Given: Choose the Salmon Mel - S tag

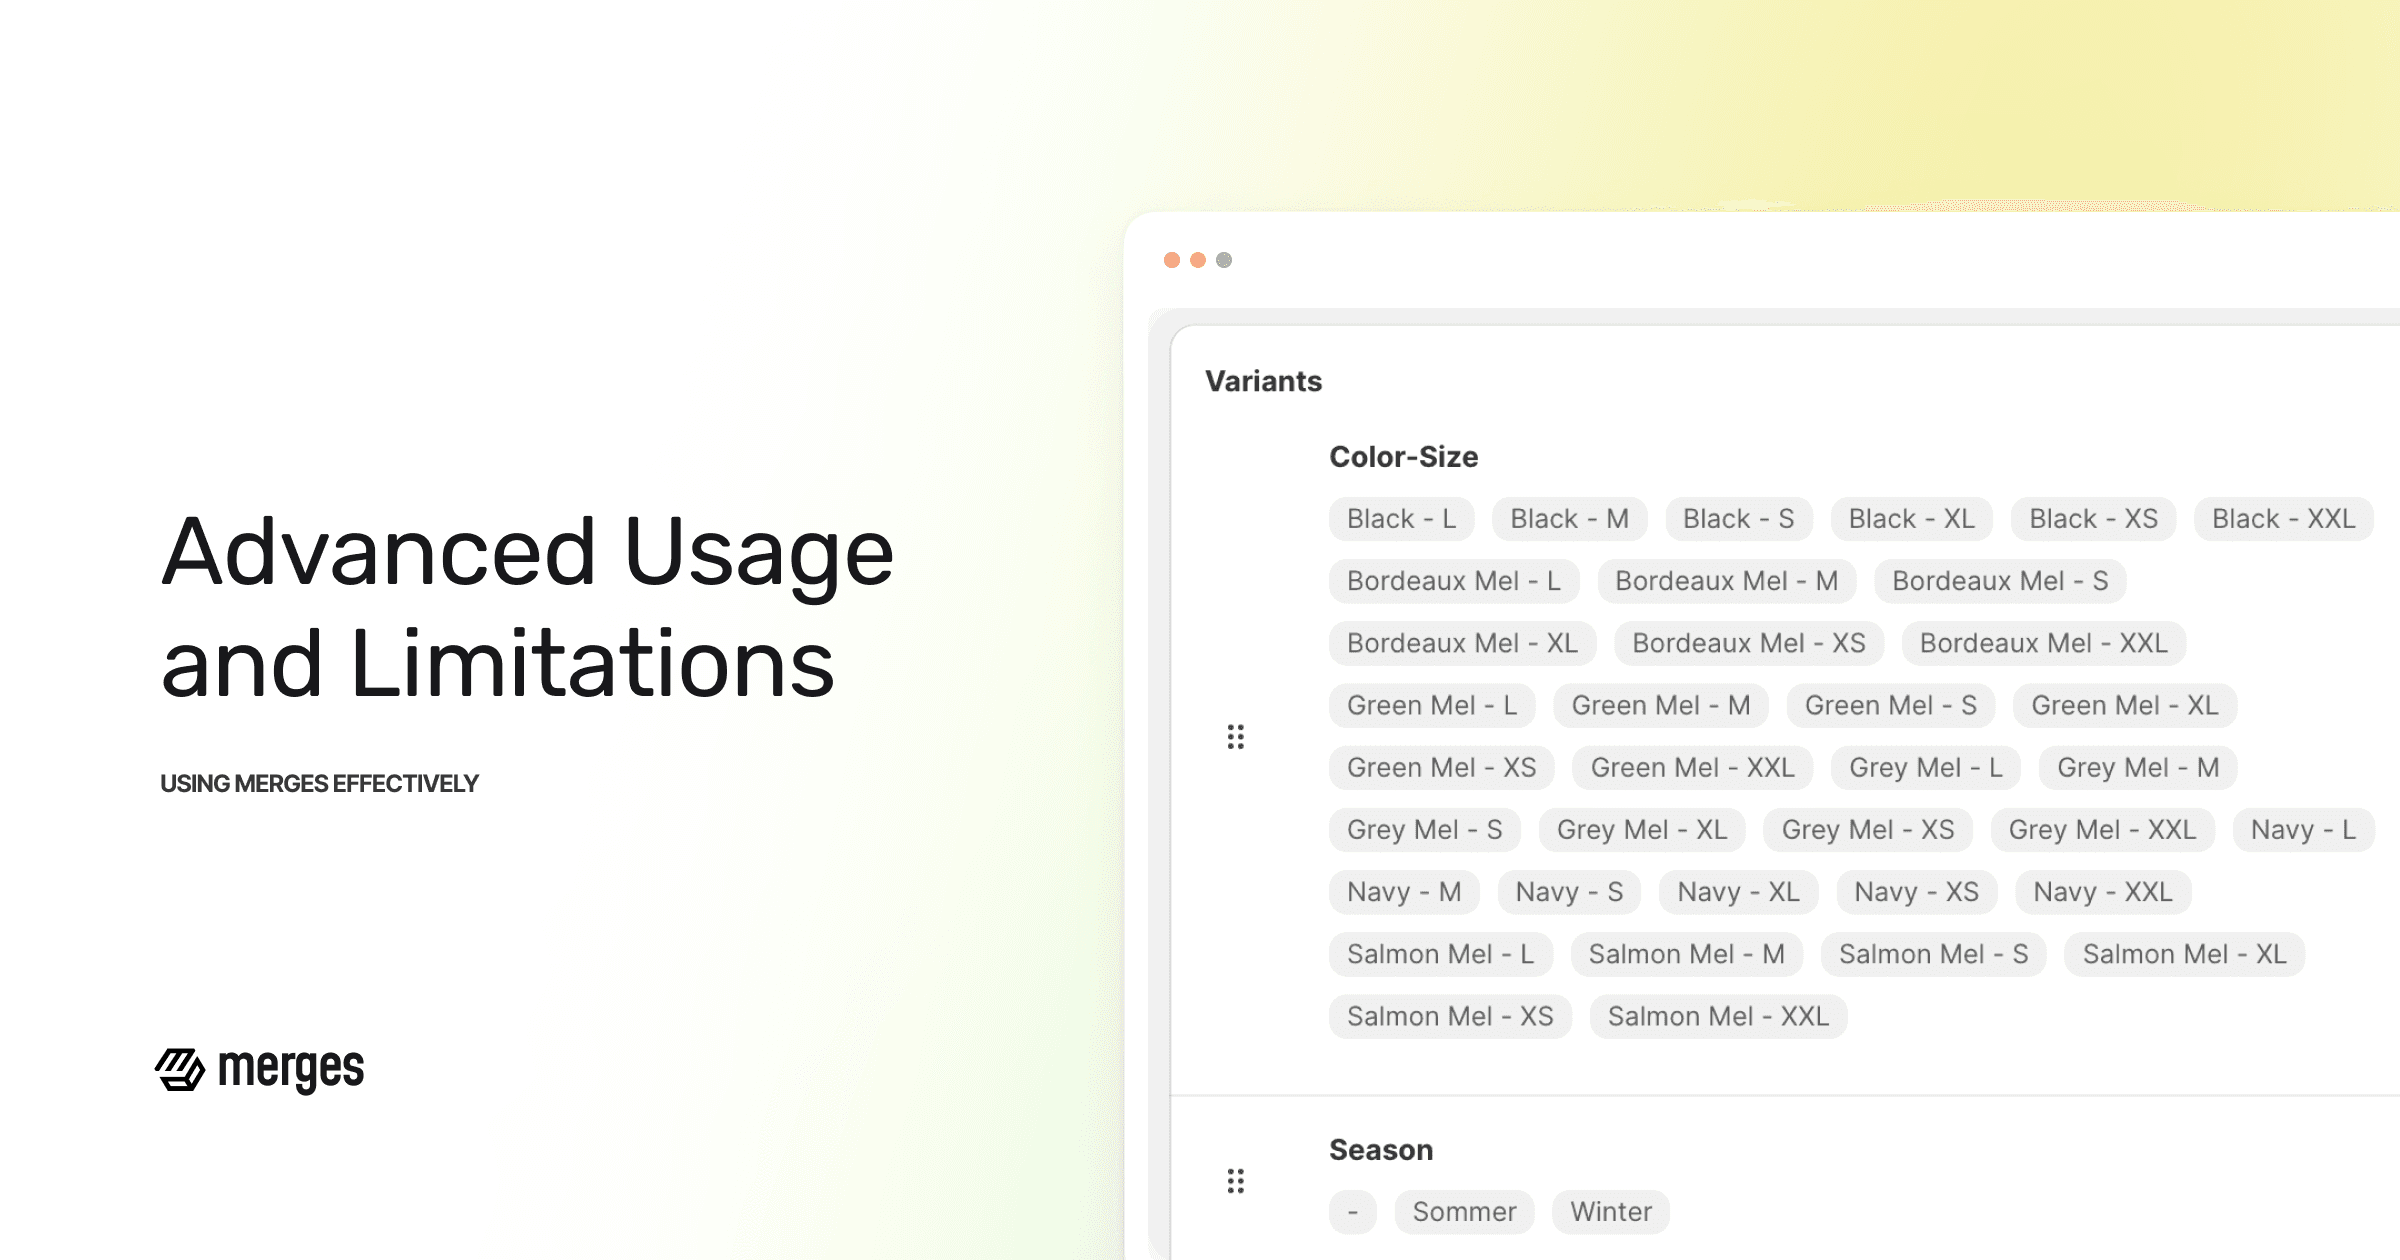Looking at the screenshot, I should click(x=1933, y=953).
